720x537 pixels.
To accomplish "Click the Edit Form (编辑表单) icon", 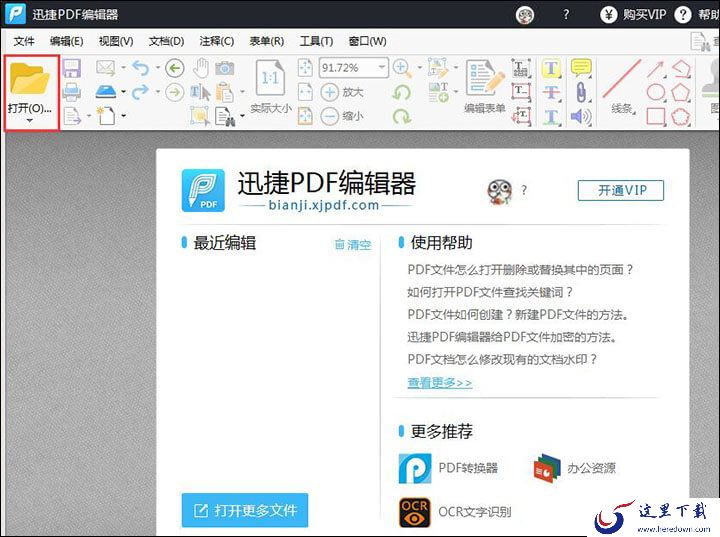I will pyautogui.click(x=485, y=77).
